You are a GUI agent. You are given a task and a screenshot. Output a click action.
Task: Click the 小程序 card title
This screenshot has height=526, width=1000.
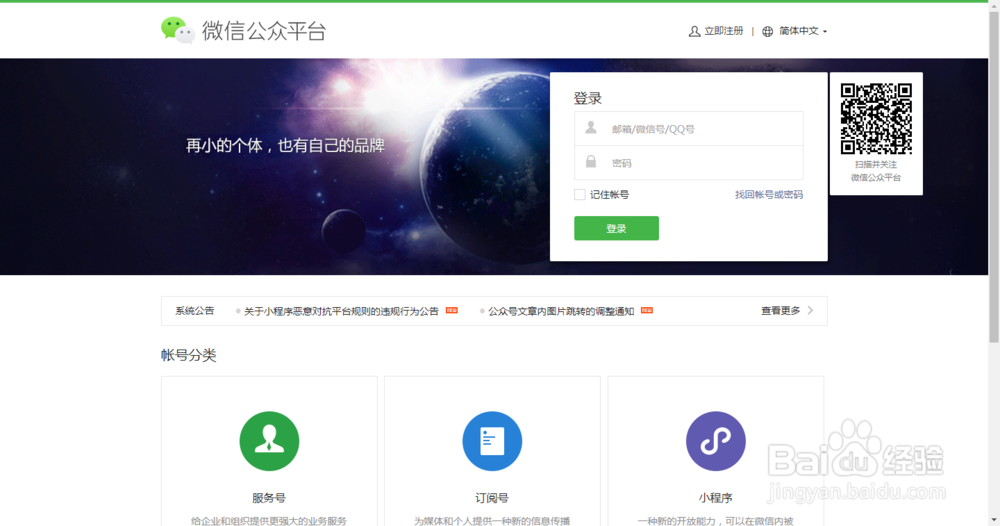coord(716,498)
